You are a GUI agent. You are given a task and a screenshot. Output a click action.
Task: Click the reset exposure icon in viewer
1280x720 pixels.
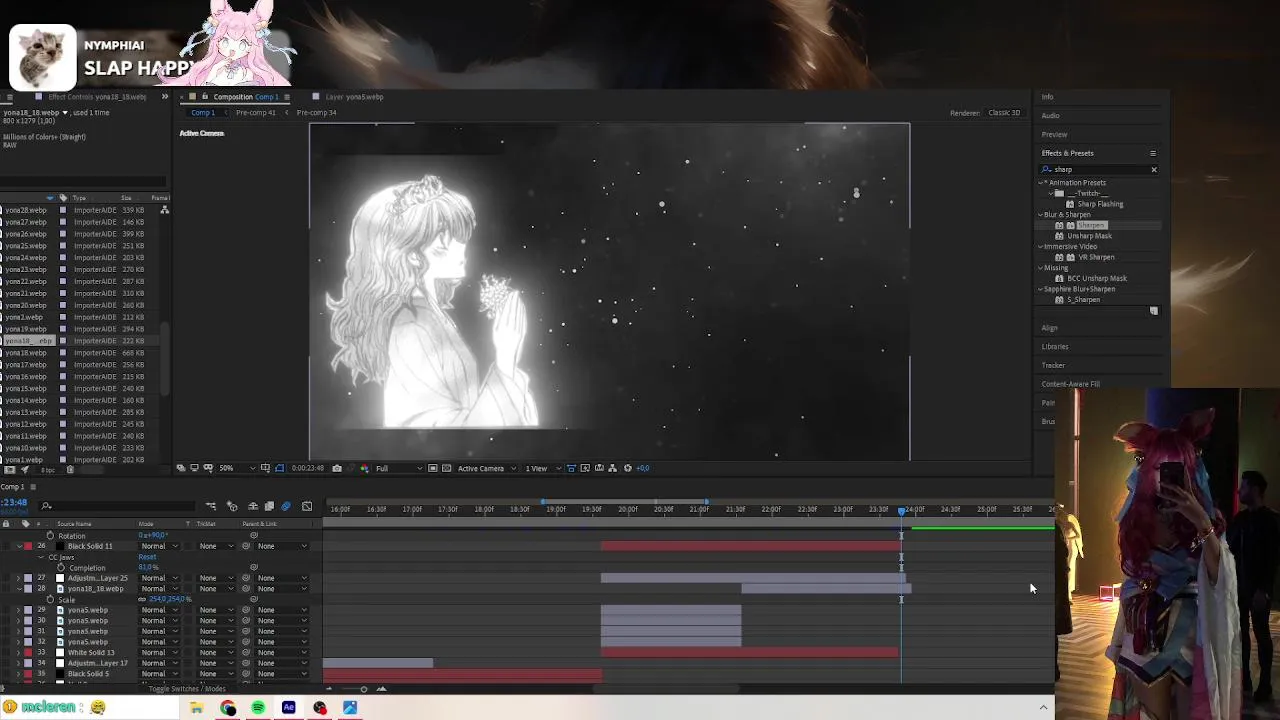pyautogui.click(x=628, y=468)
